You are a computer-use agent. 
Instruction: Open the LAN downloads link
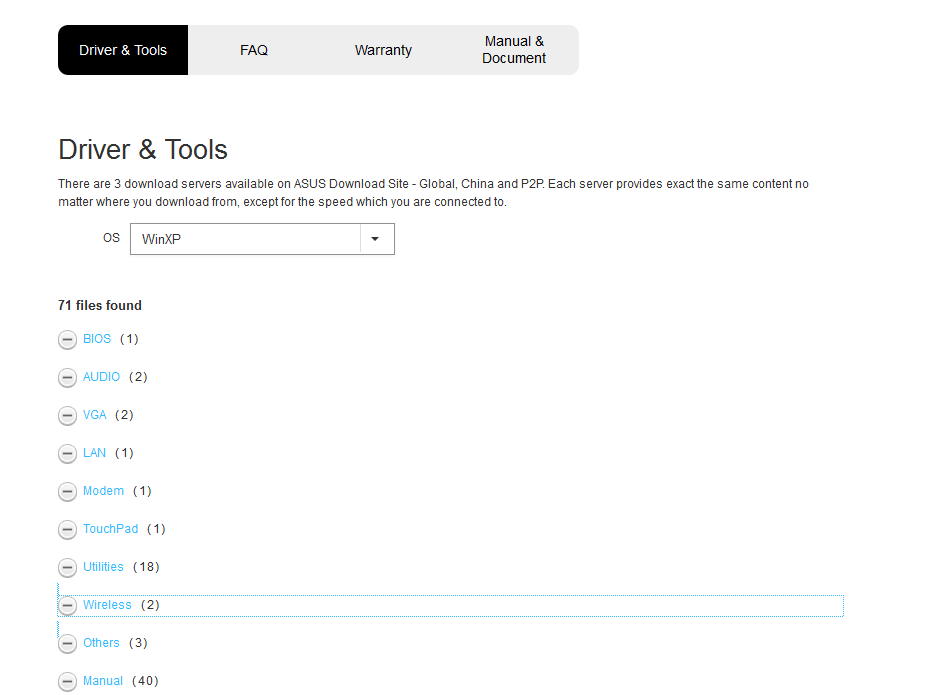95,453
